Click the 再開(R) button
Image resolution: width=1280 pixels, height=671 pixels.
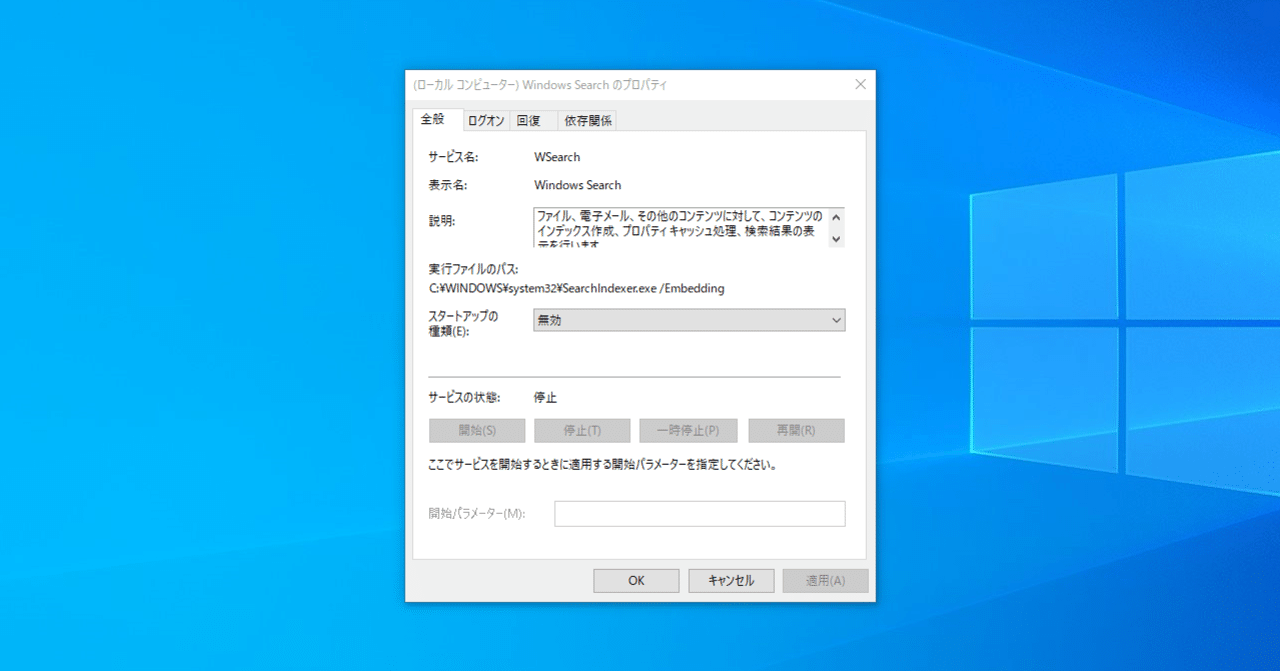click(796, 431)
